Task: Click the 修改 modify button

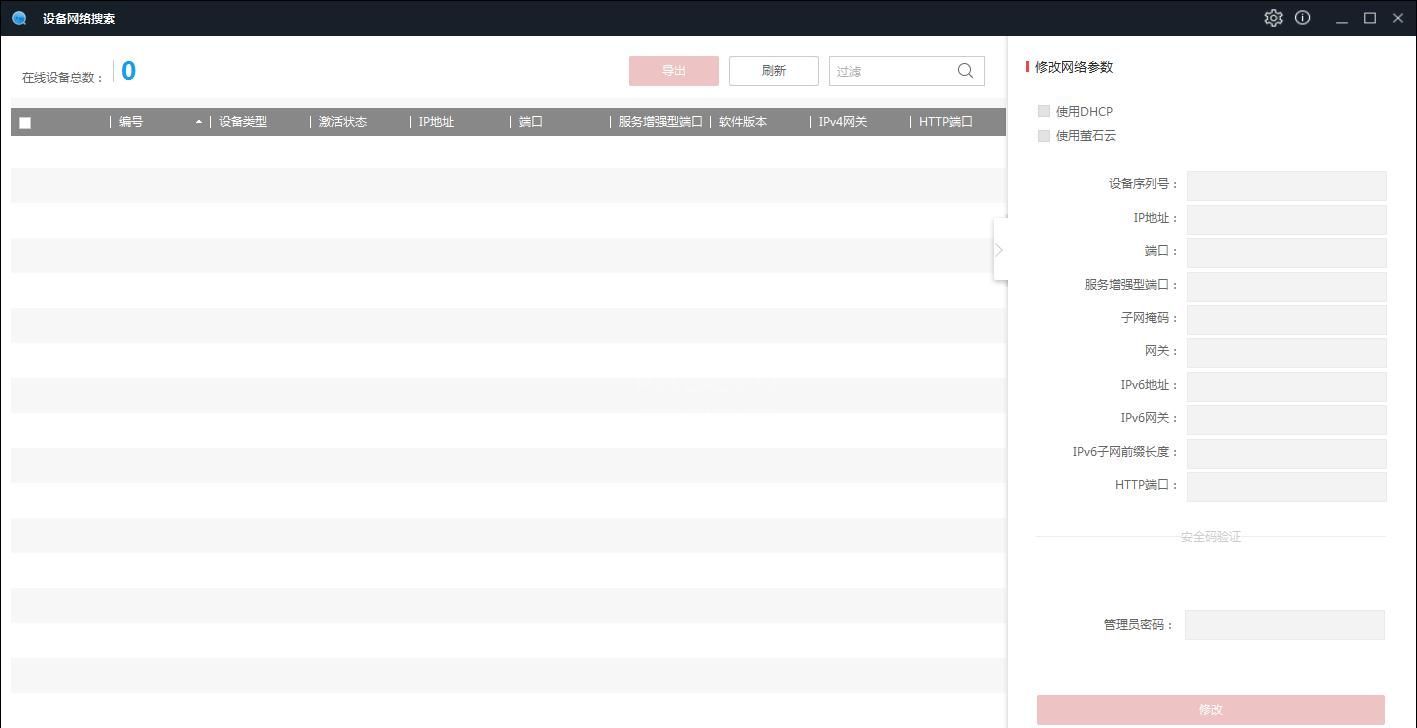Action: point(1211,710)
